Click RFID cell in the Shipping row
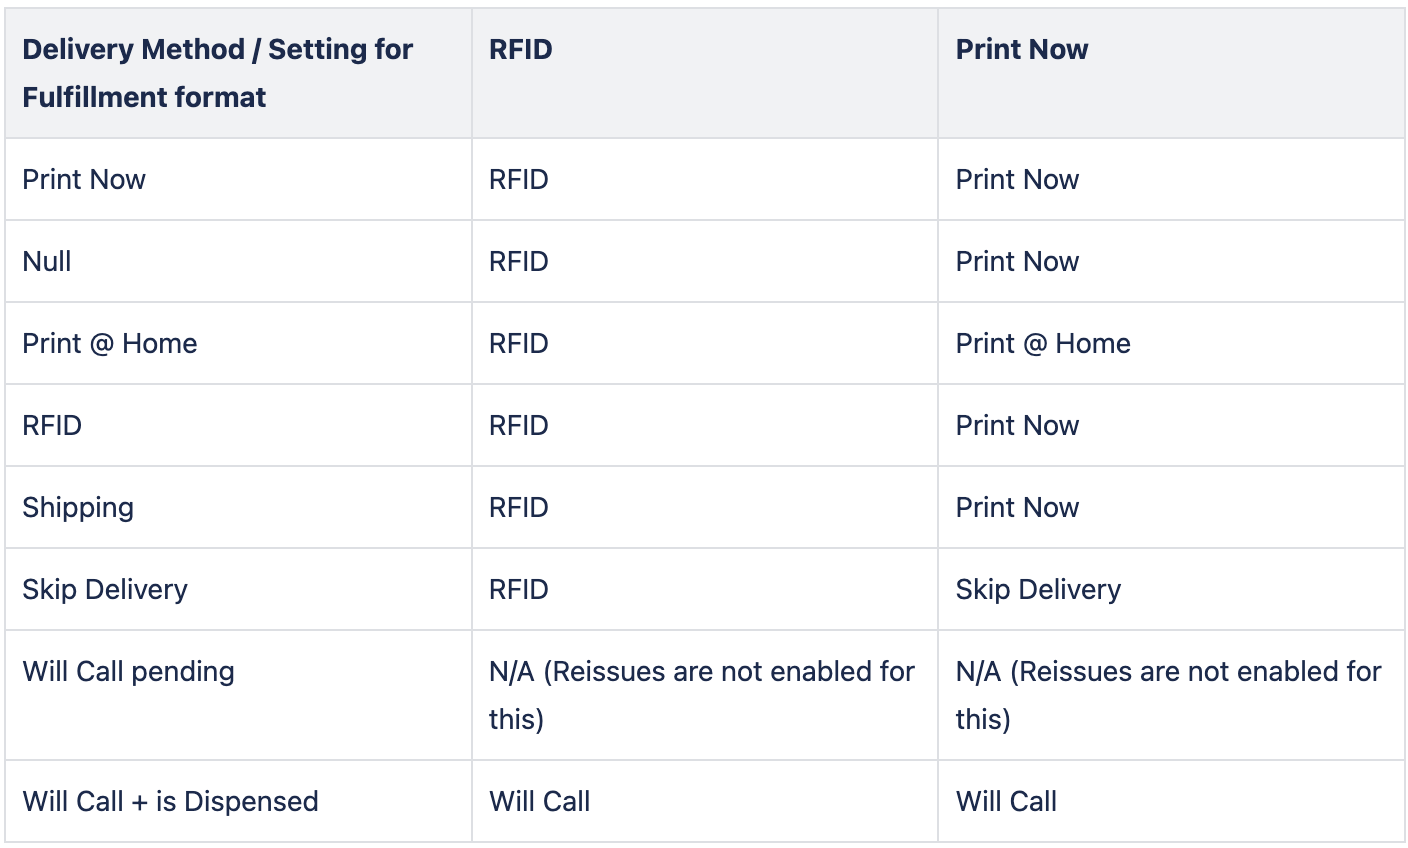The width and height of the screenshot is (1408, 848). [518, 507]
